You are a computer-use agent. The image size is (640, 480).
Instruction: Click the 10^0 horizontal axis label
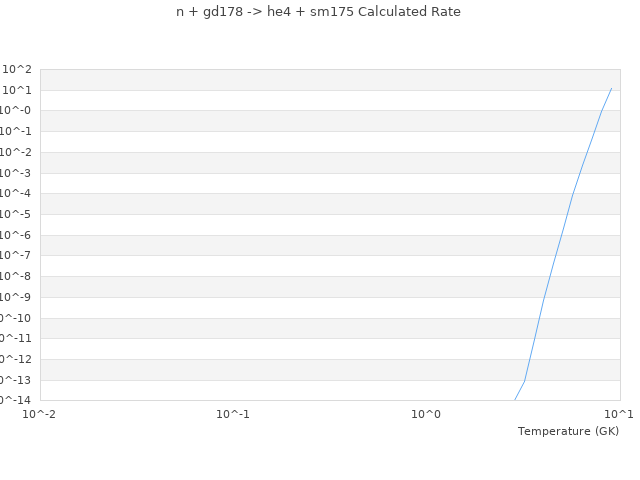pos(426,414)
